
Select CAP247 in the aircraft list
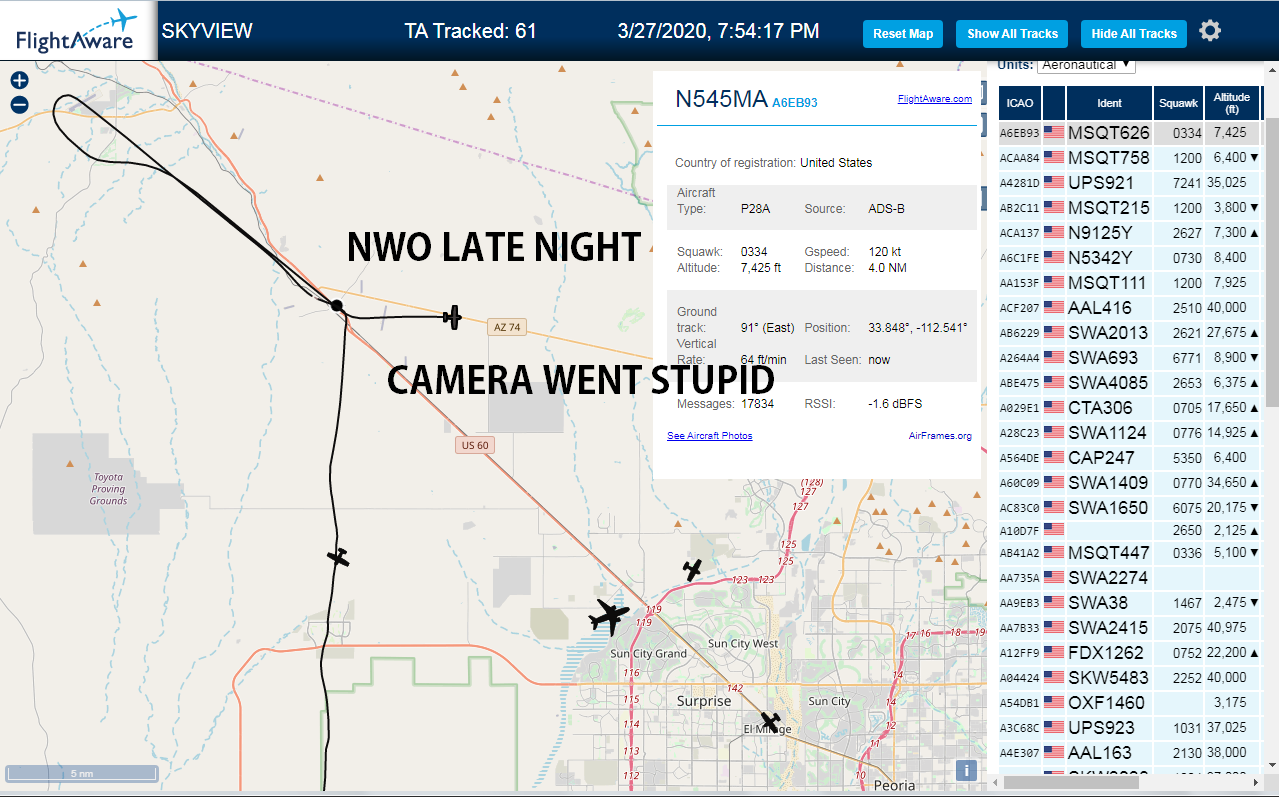(x=1102, y=457)
